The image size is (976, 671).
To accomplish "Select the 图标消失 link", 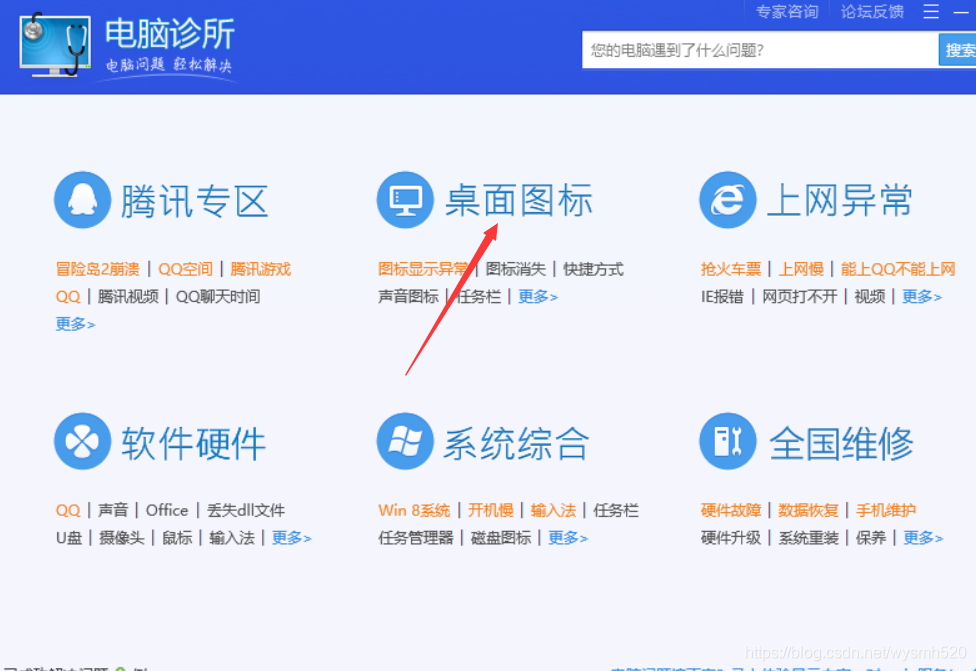I will click(x=515, y=269).
